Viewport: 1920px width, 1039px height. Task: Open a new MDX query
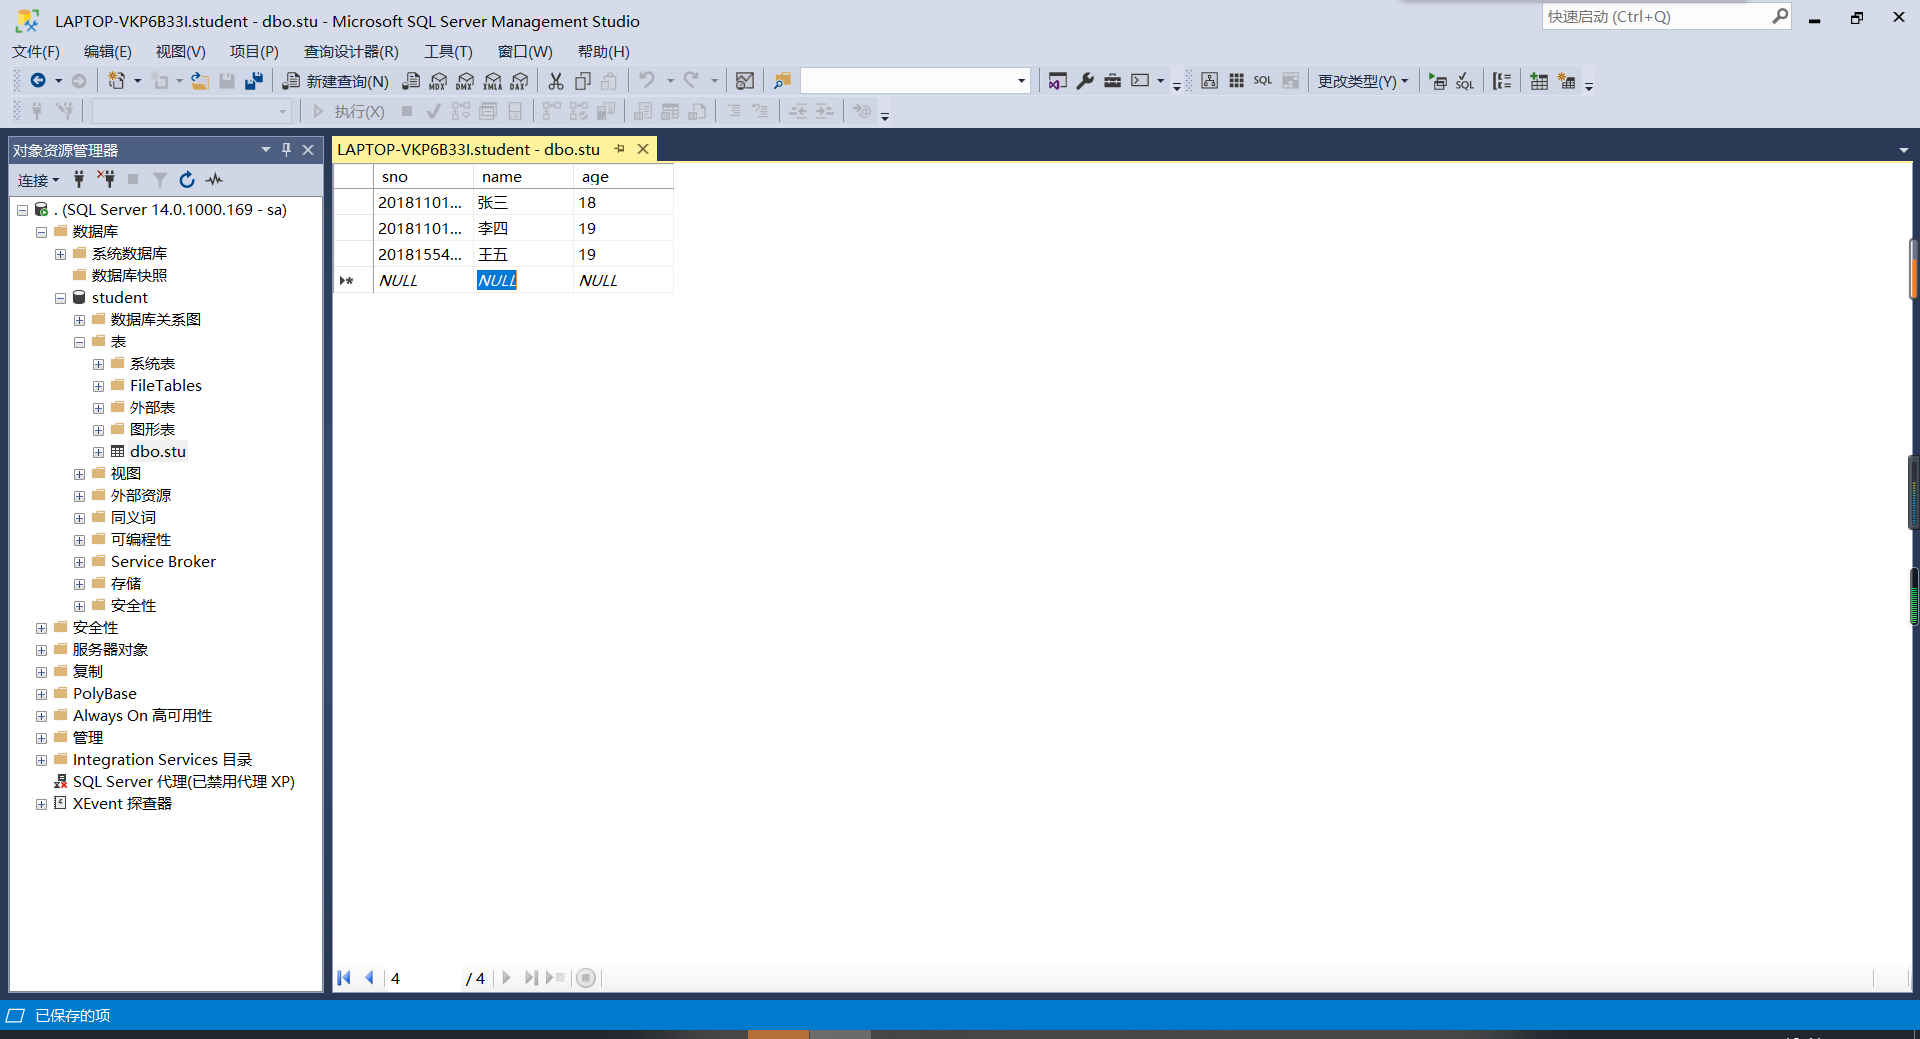coord(438,81)
